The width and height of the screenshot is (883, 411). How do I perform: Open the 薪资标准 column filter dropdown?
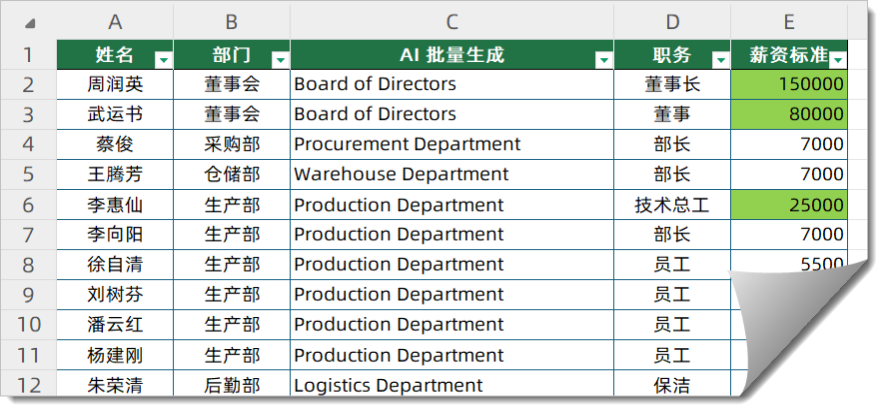pyautogui.click(x=838, y=60)
